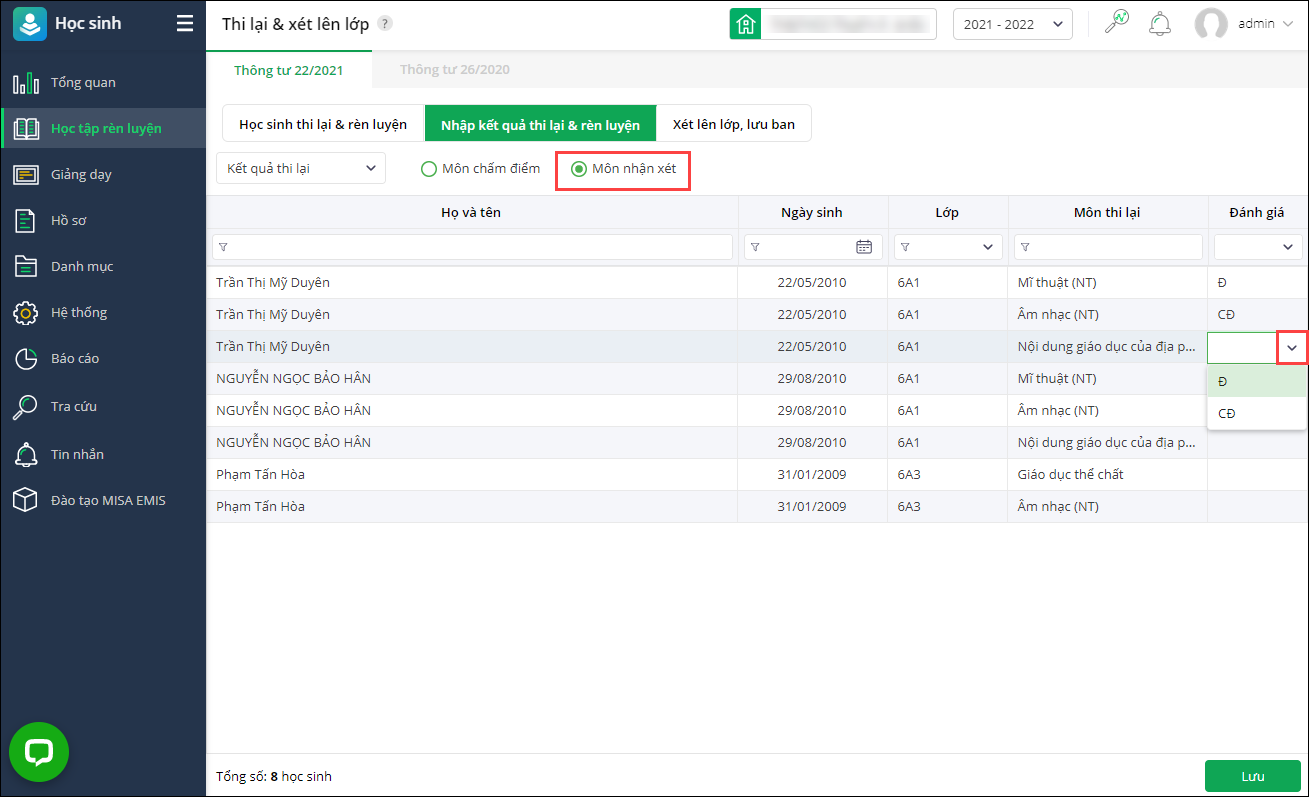Viewport: 1309px width, 797px height.
Task: Click the green school home icon
Action: click(x=745, y=24)
